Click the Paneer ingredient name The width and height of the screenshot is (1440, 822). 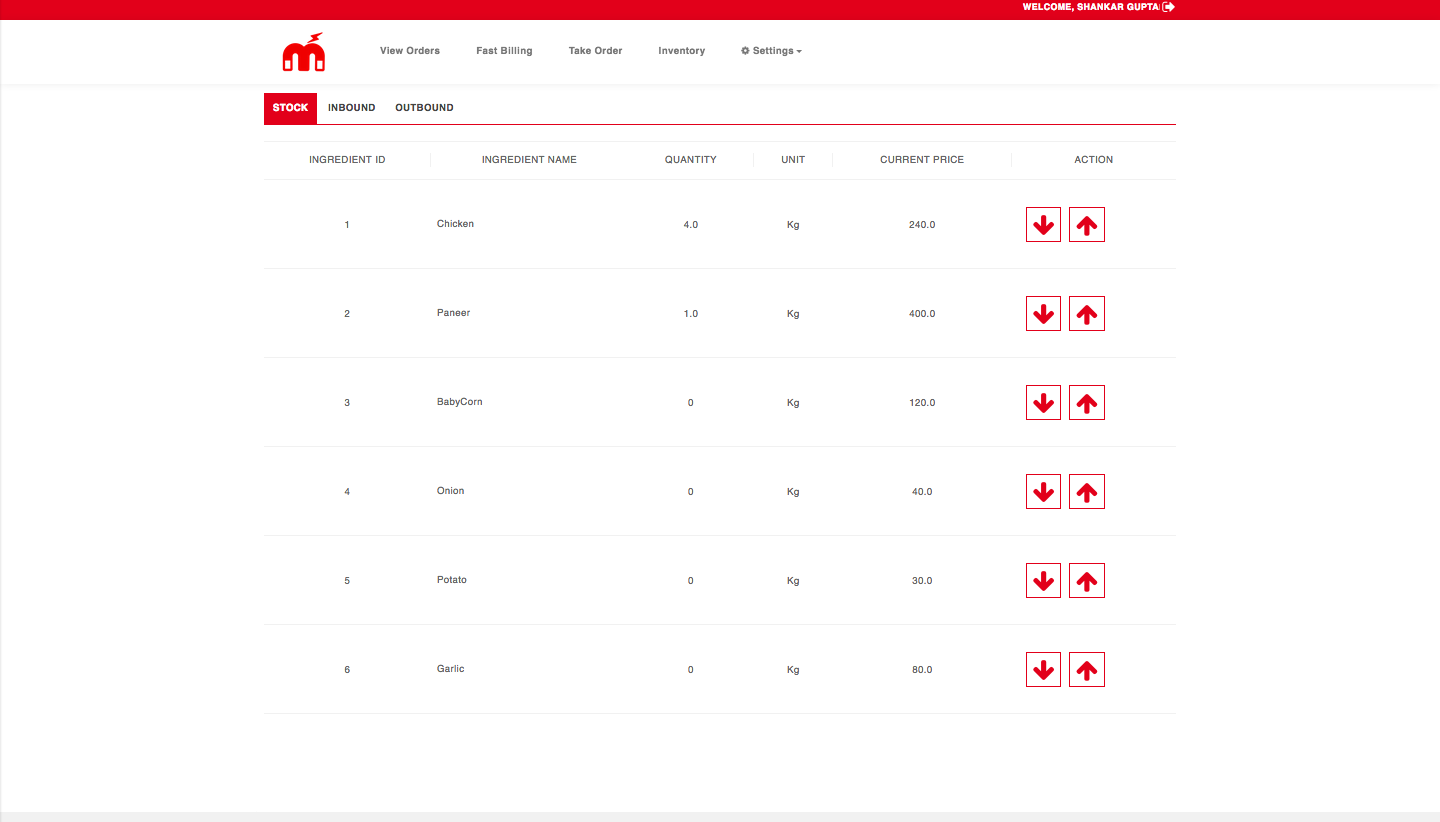[x=453, y=313]
